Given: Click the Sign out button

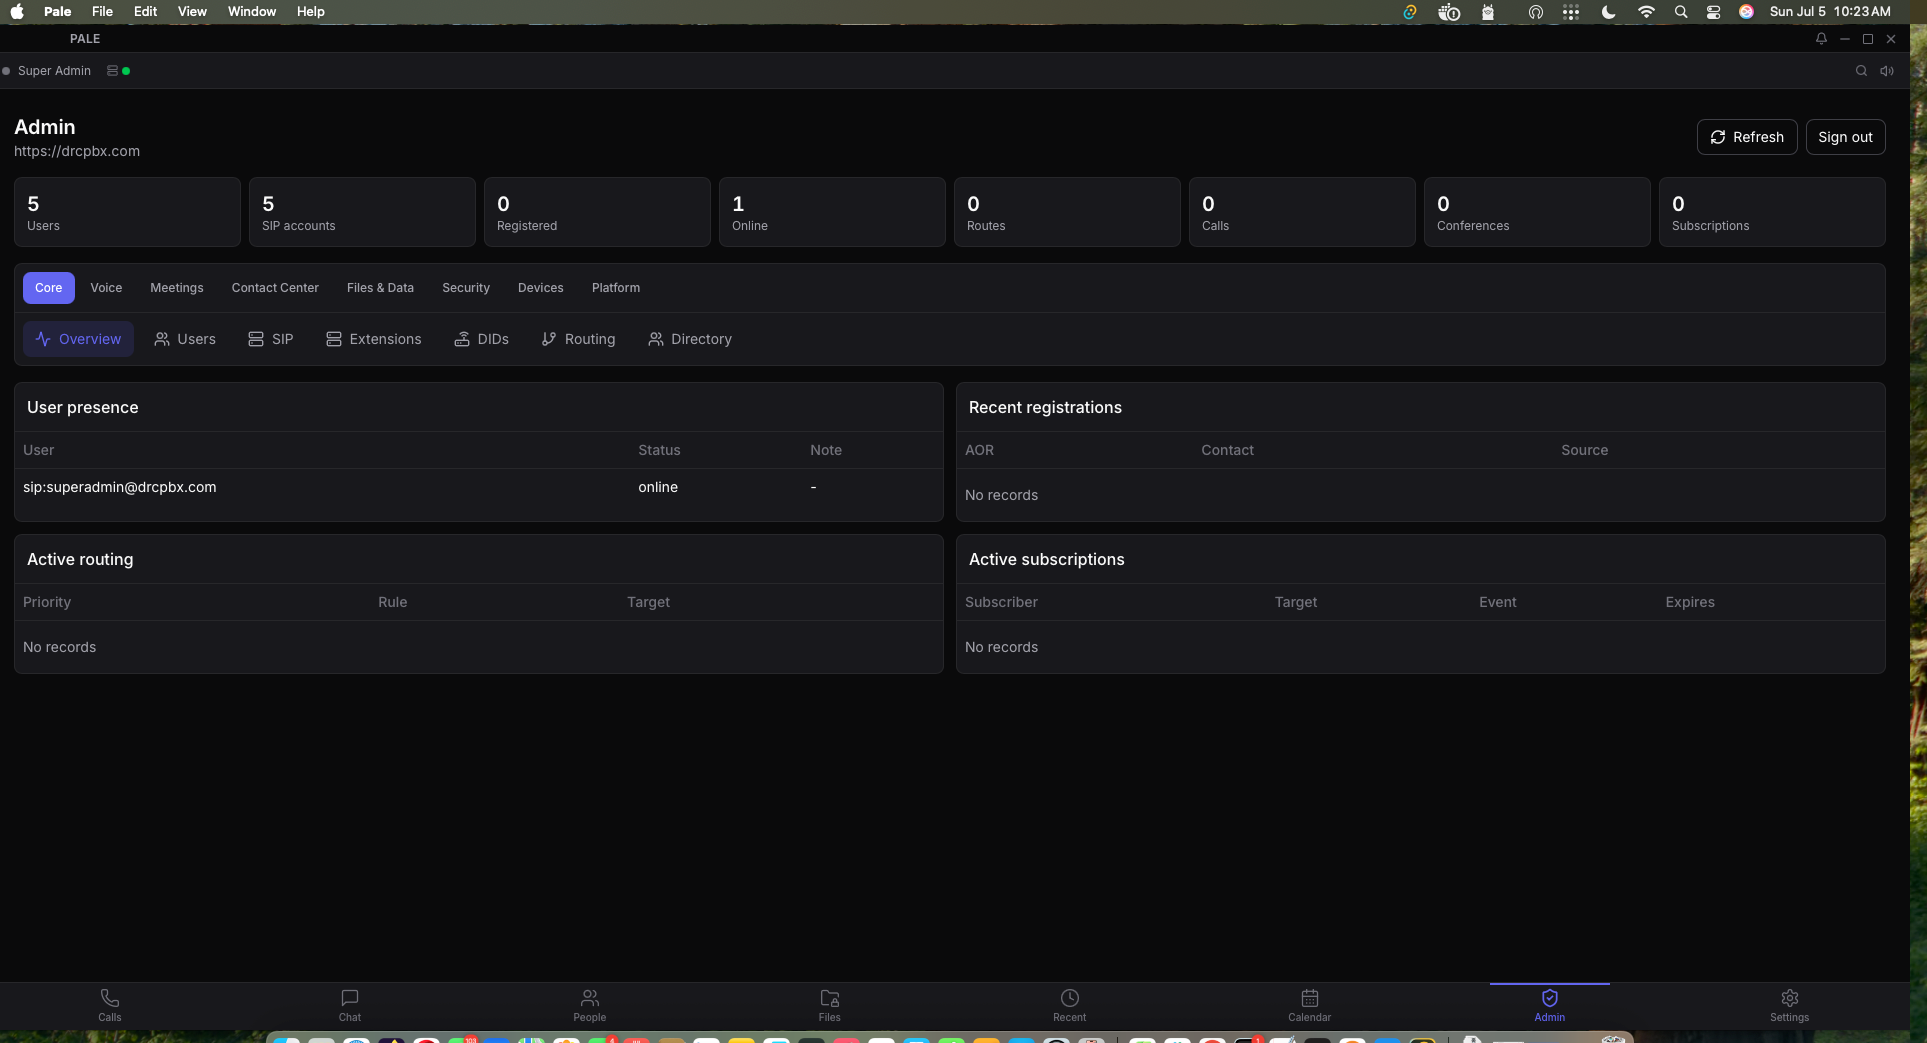Looking at the screenshot, I should pyautogui.click(x=1845, y=137).
